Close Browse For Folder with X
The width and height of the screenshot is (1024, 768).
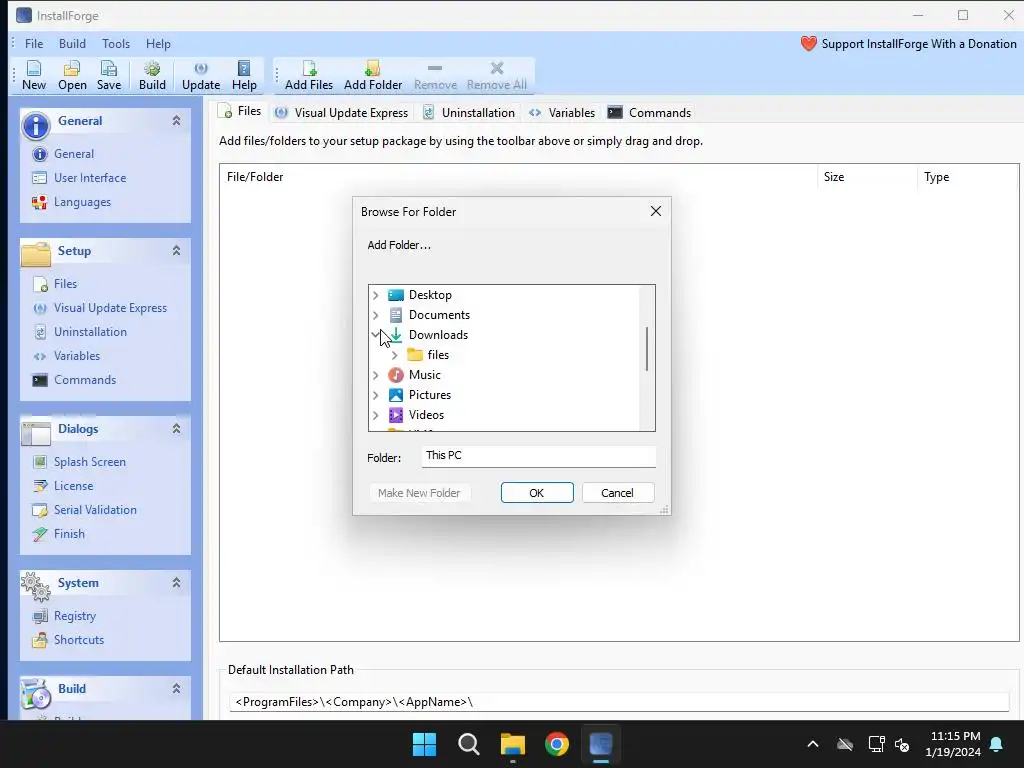click(x=656, y=211)
